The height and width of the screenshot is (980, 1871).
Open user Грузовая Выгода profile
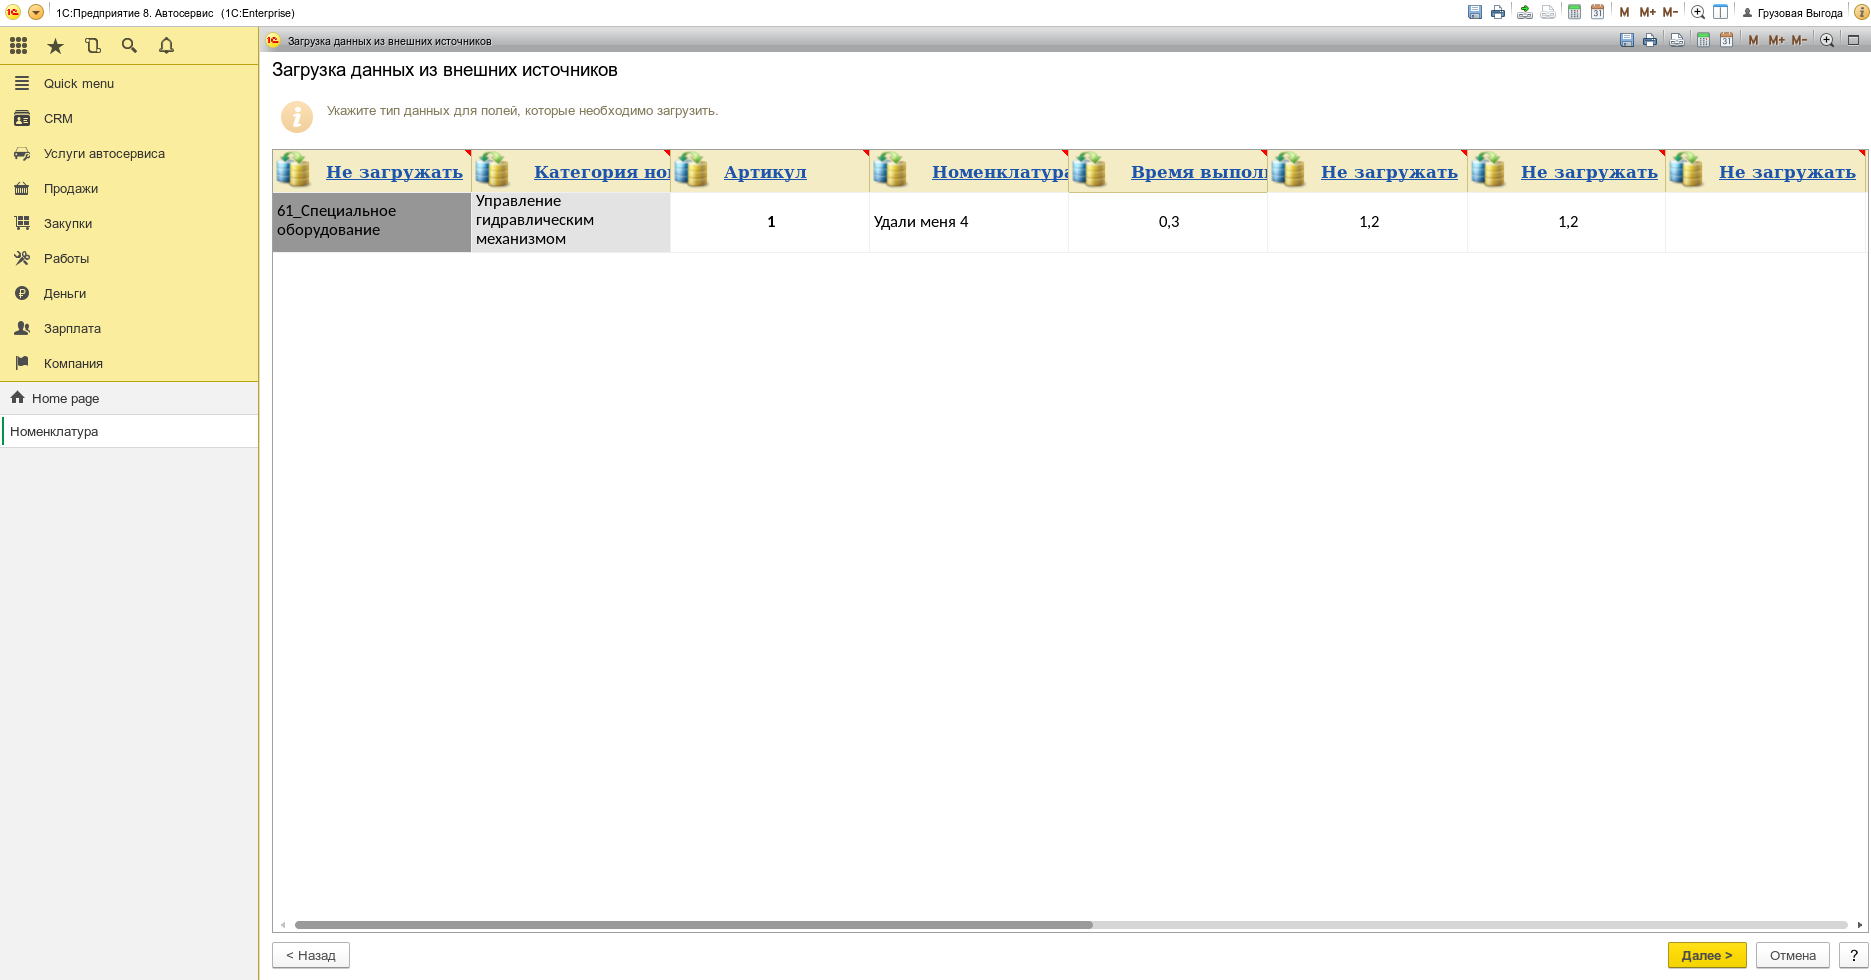click(1792, 13)
